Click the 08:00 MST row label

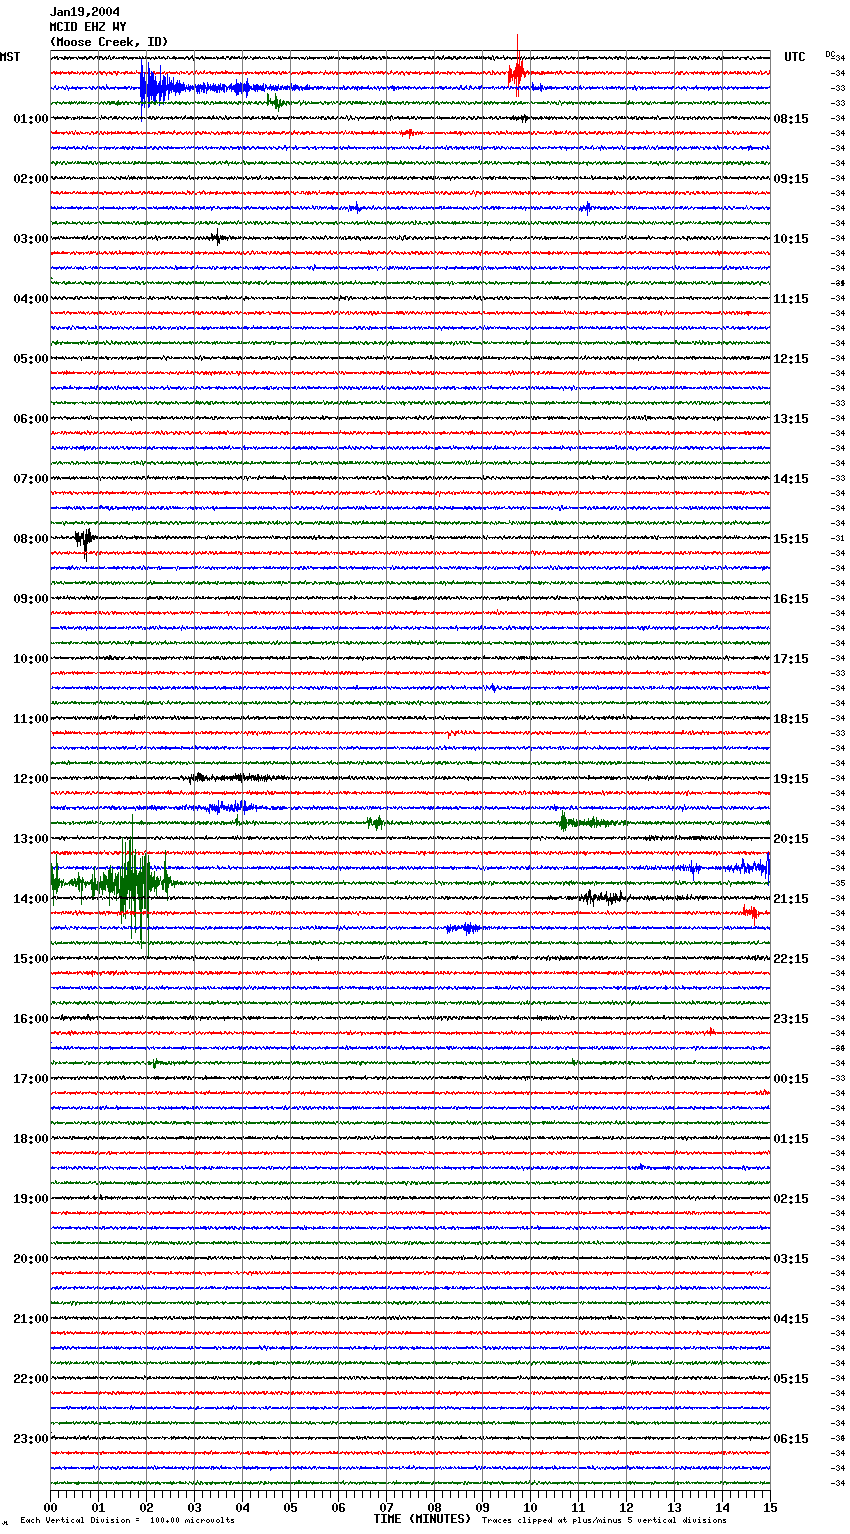(x=31, y=539)
